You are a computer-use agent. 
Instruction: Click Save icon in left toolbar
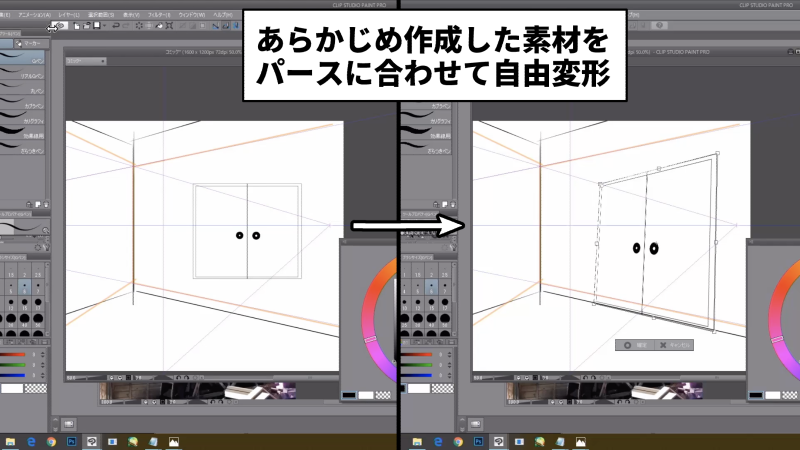[96, 26]
